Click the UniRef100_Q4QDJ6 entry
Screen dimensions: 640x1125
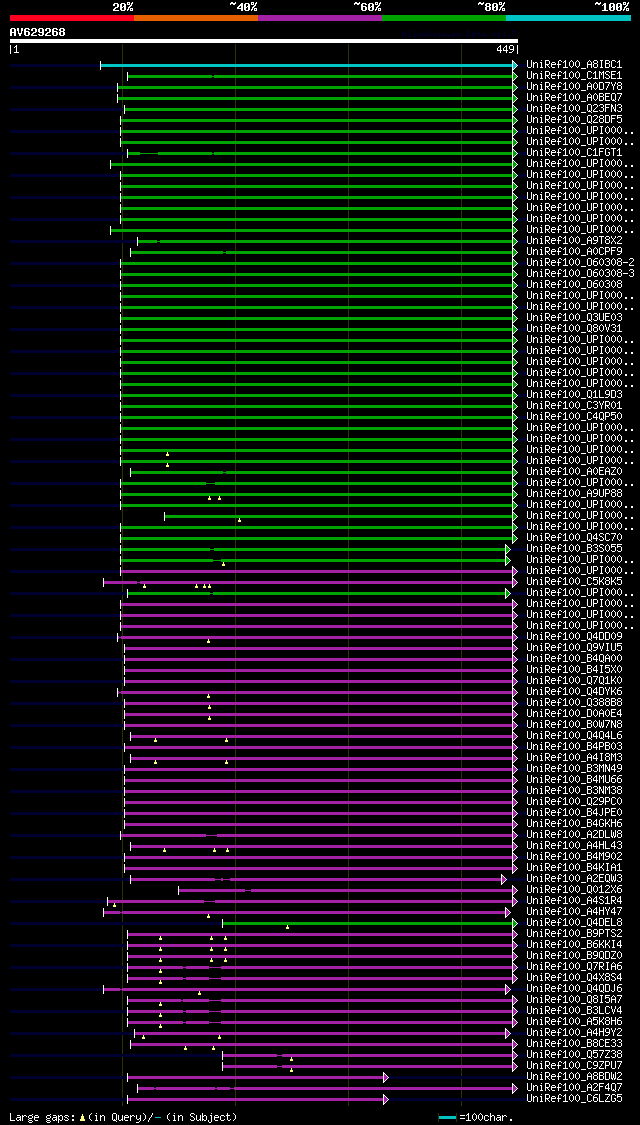coord(574,989)
